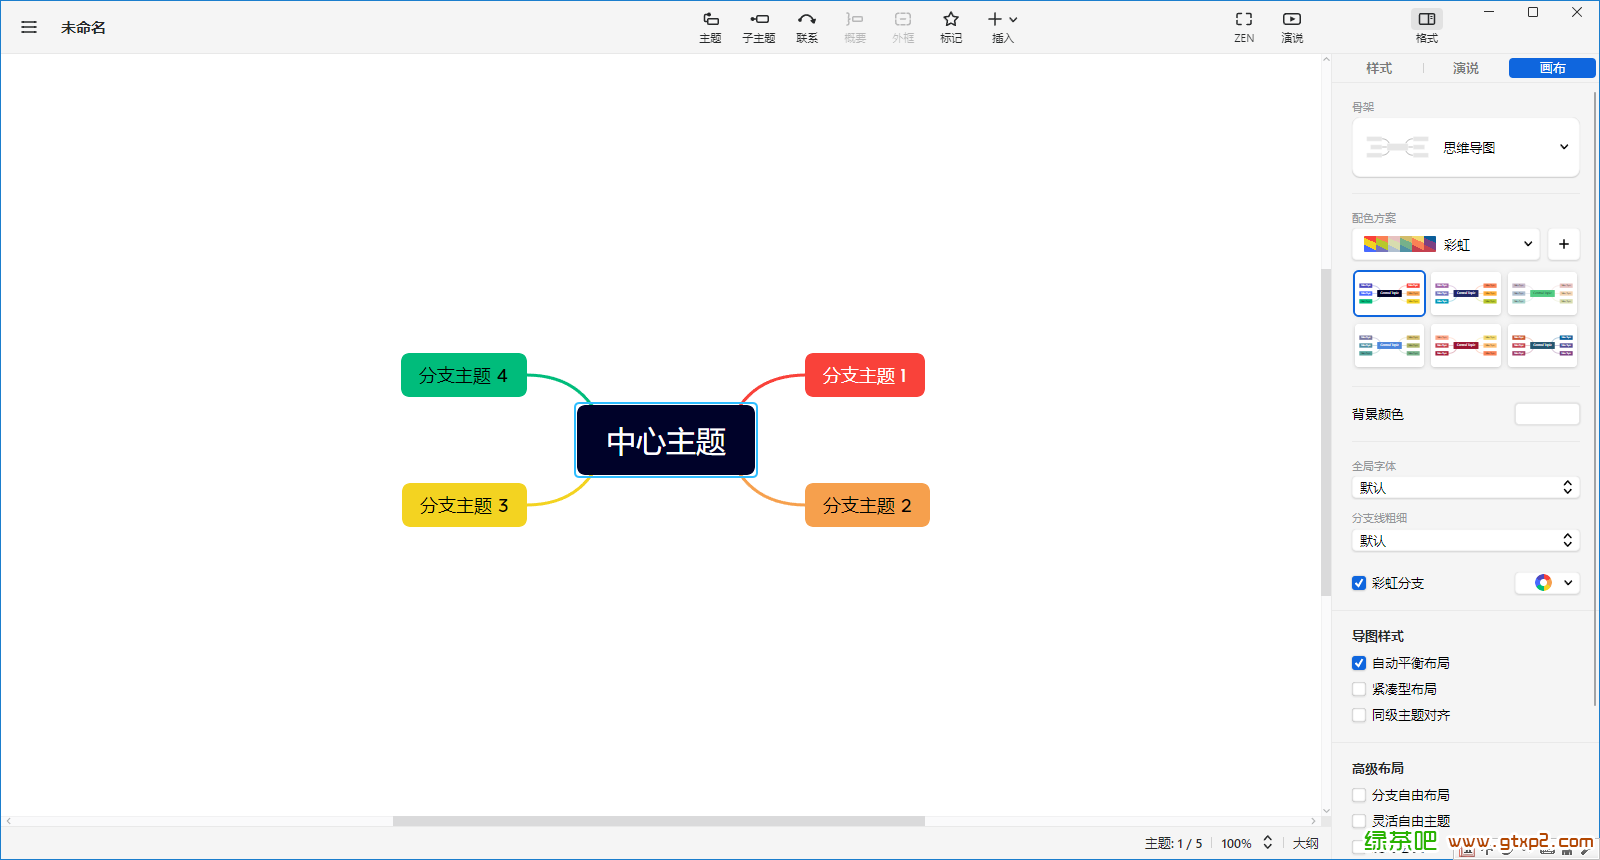Click the Topic (主题) toolbar icon
This screenshot has width=1600, height=860.
click(x=710, y=26)
